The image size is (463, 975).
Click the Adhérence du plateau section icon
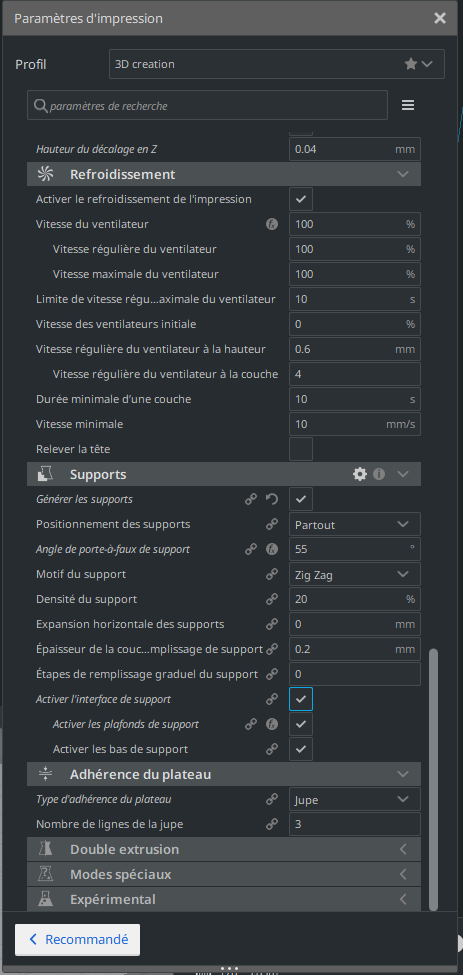click(45, 775)
